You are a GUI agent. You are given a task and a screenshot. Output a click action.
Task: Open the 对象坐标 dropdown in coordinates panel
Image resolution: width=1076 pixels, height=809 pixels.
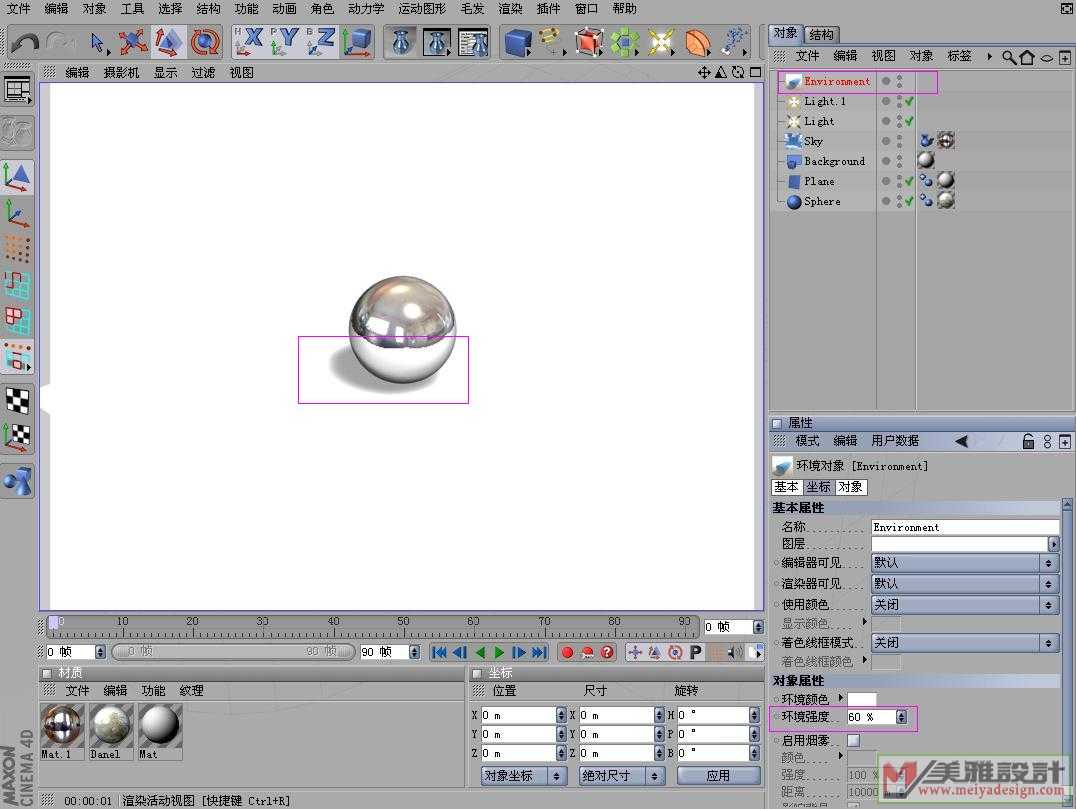click(524, 776)
